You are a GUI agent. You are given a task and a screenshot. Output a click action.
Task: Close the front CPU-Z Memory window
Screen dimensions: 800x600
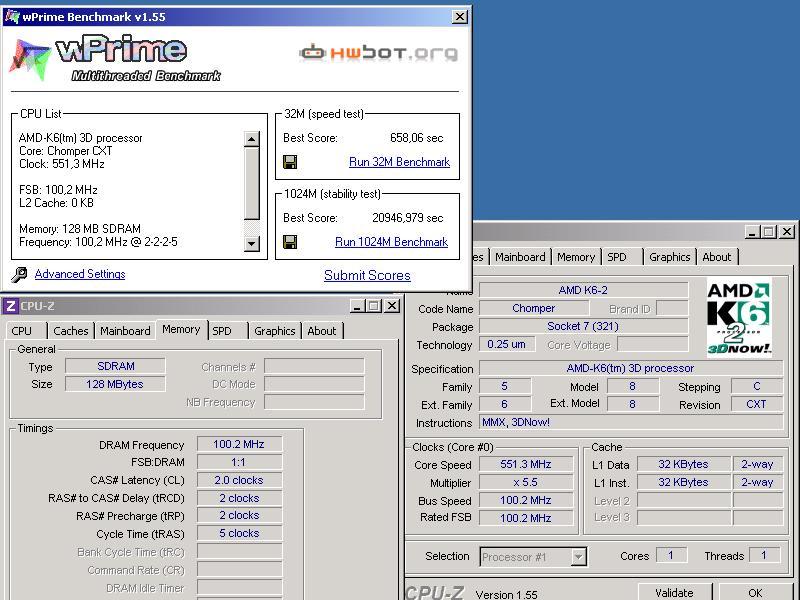coord(391,306)
